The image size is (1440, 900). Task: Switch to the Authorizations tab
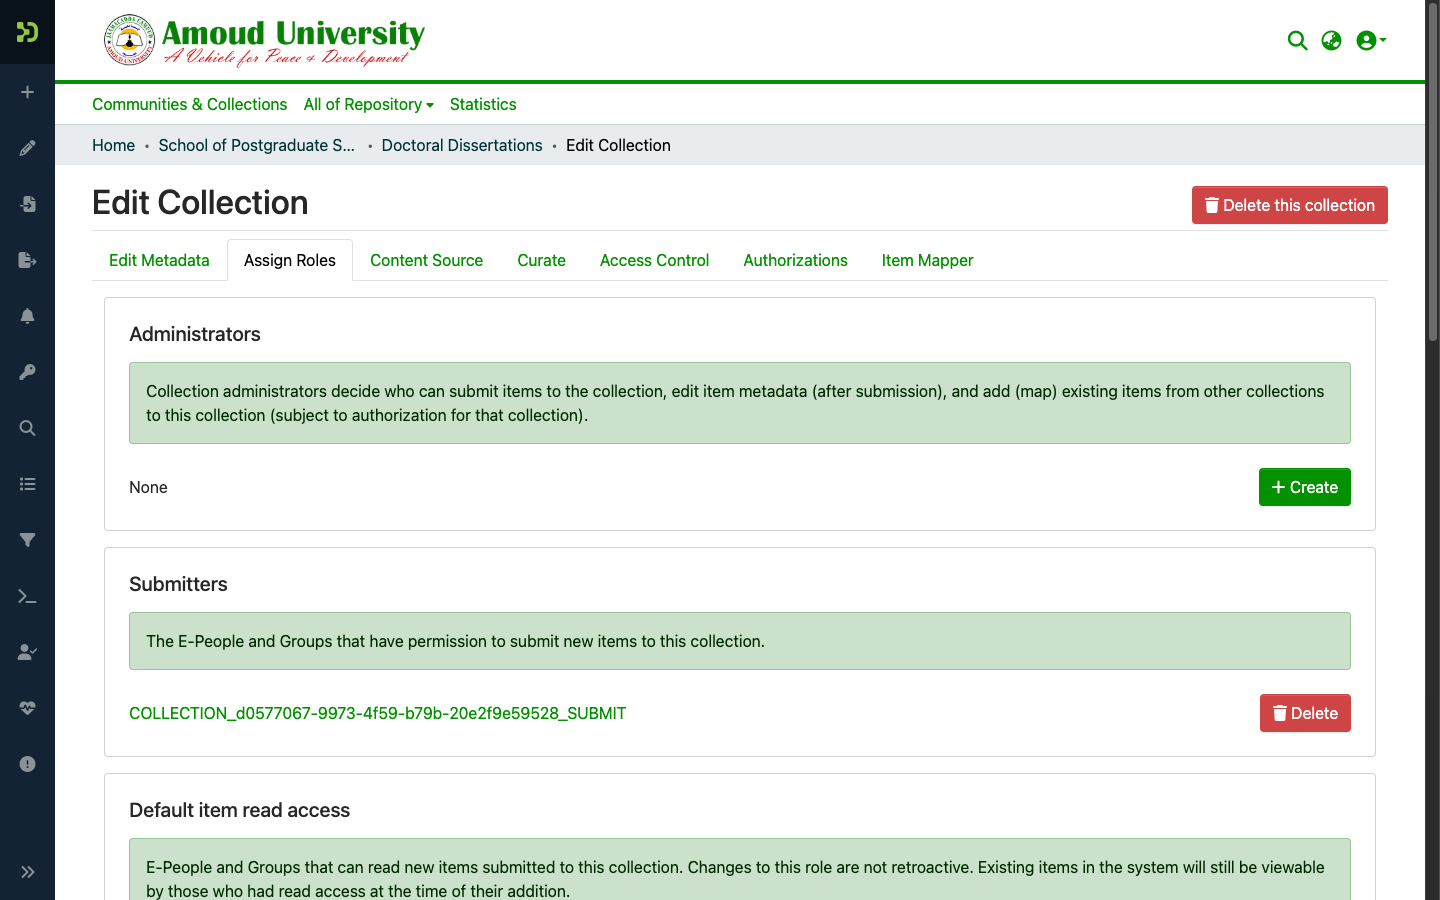click(795, 260)
